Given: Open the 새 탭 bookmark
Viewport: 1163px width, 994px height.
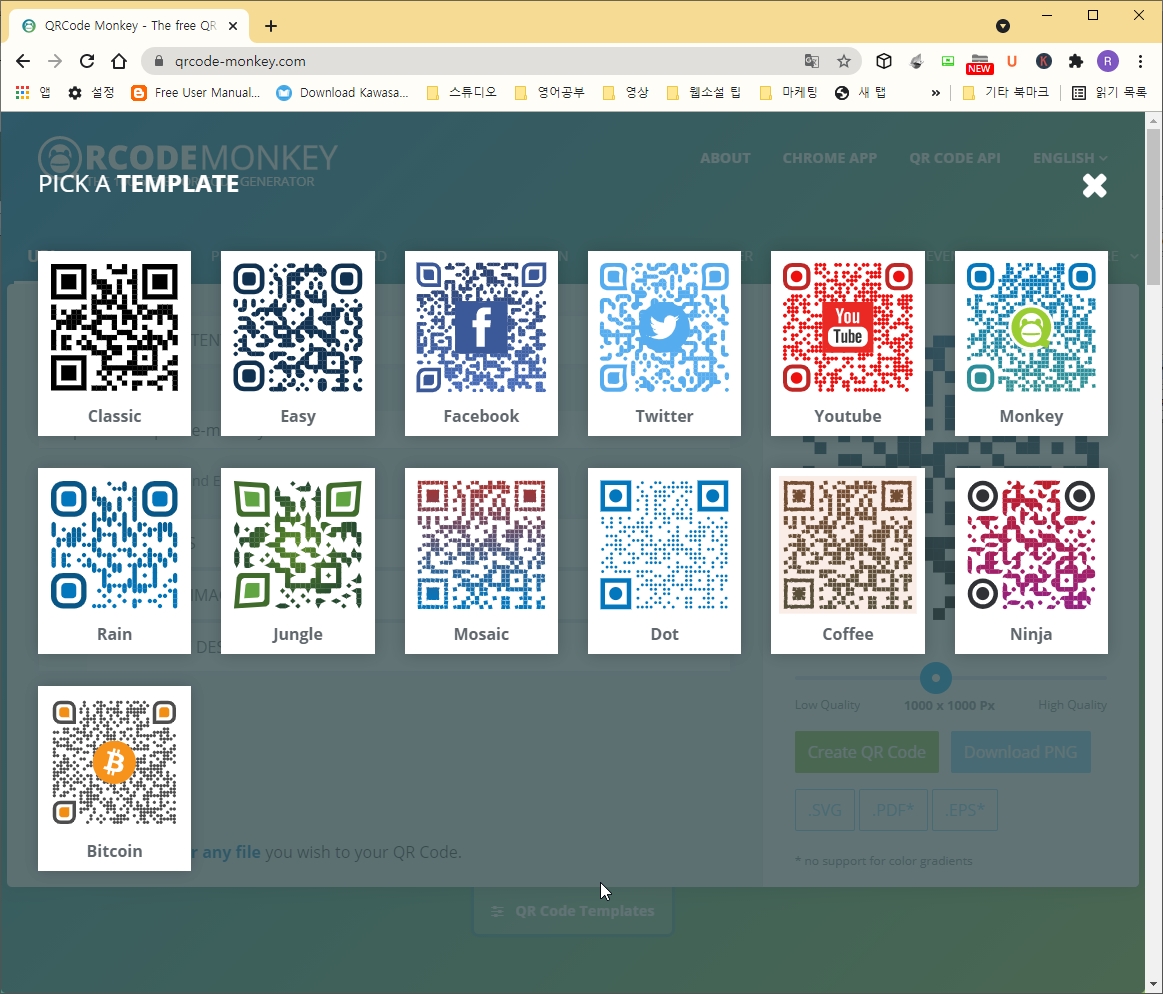Looking at the screenshot, I should pos(861,93).
